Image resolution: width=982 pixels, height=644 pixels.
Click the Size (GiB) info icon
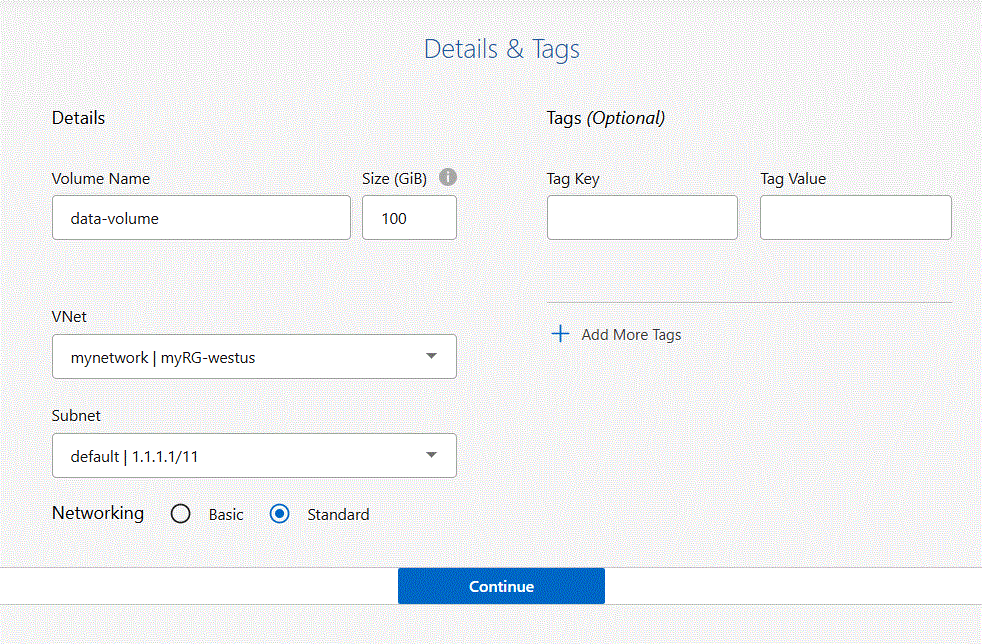(447, 177)
